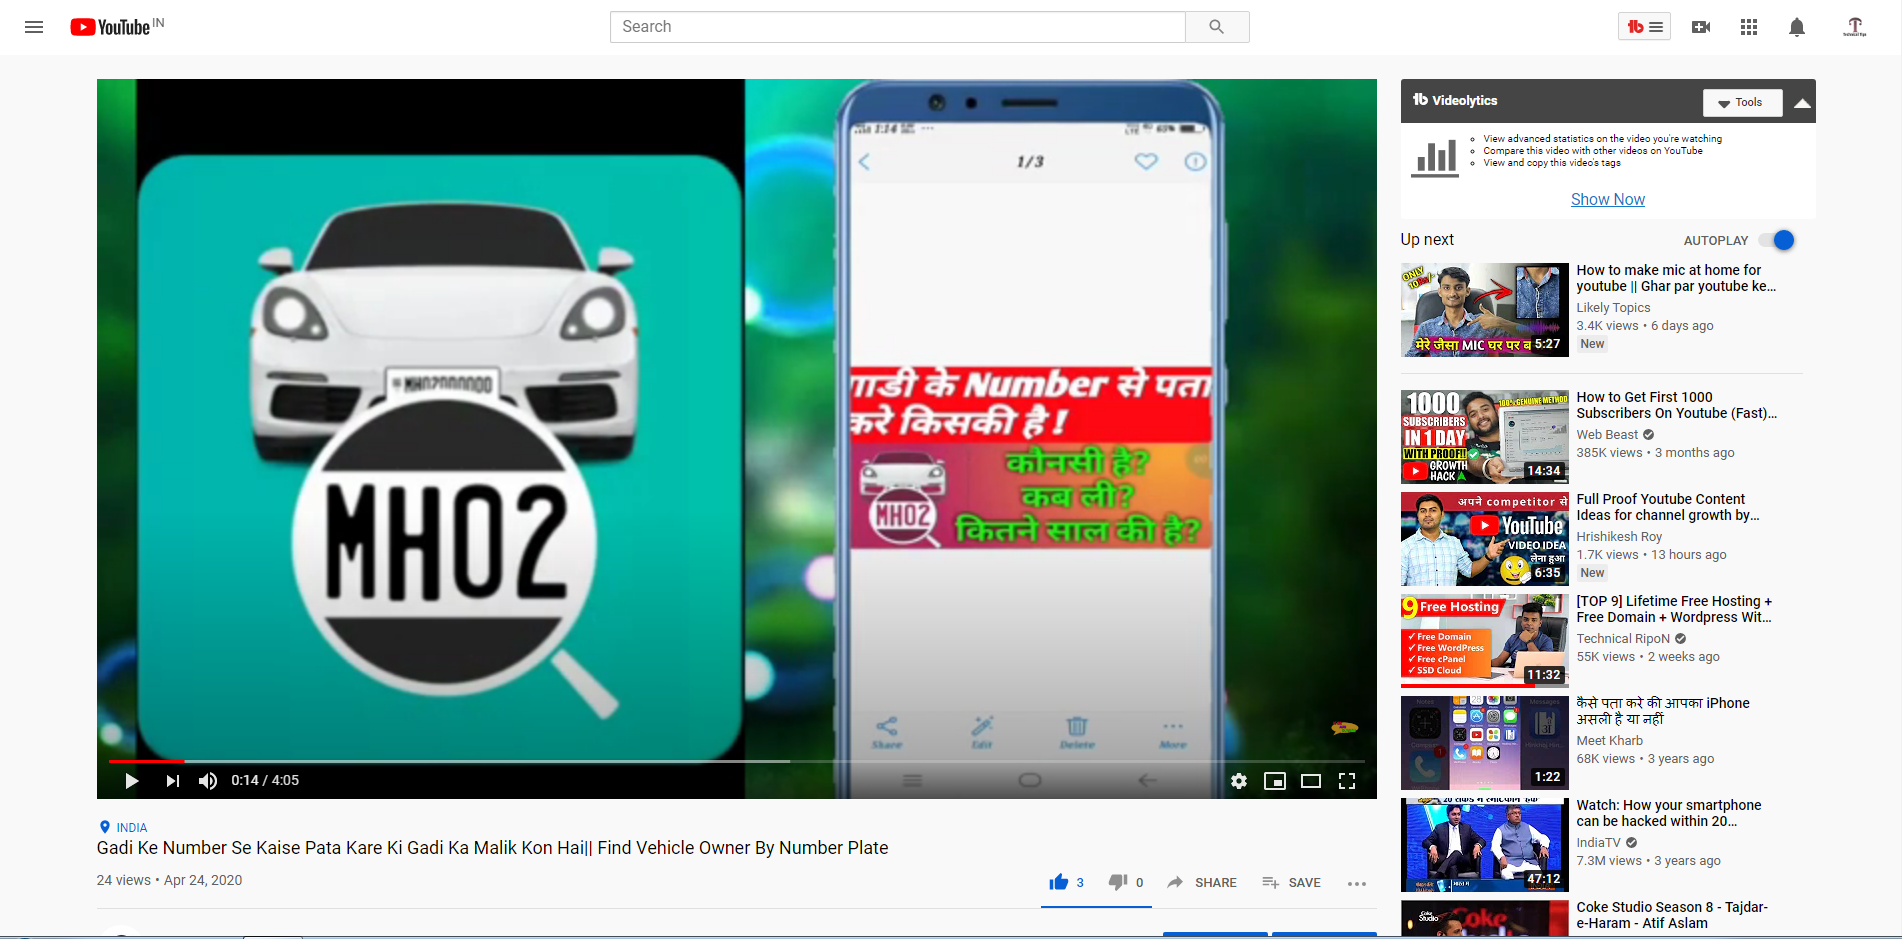Screen dimensions: 1902x939
Task: Click the Likely Topics label
Action: coord(1613,308)
